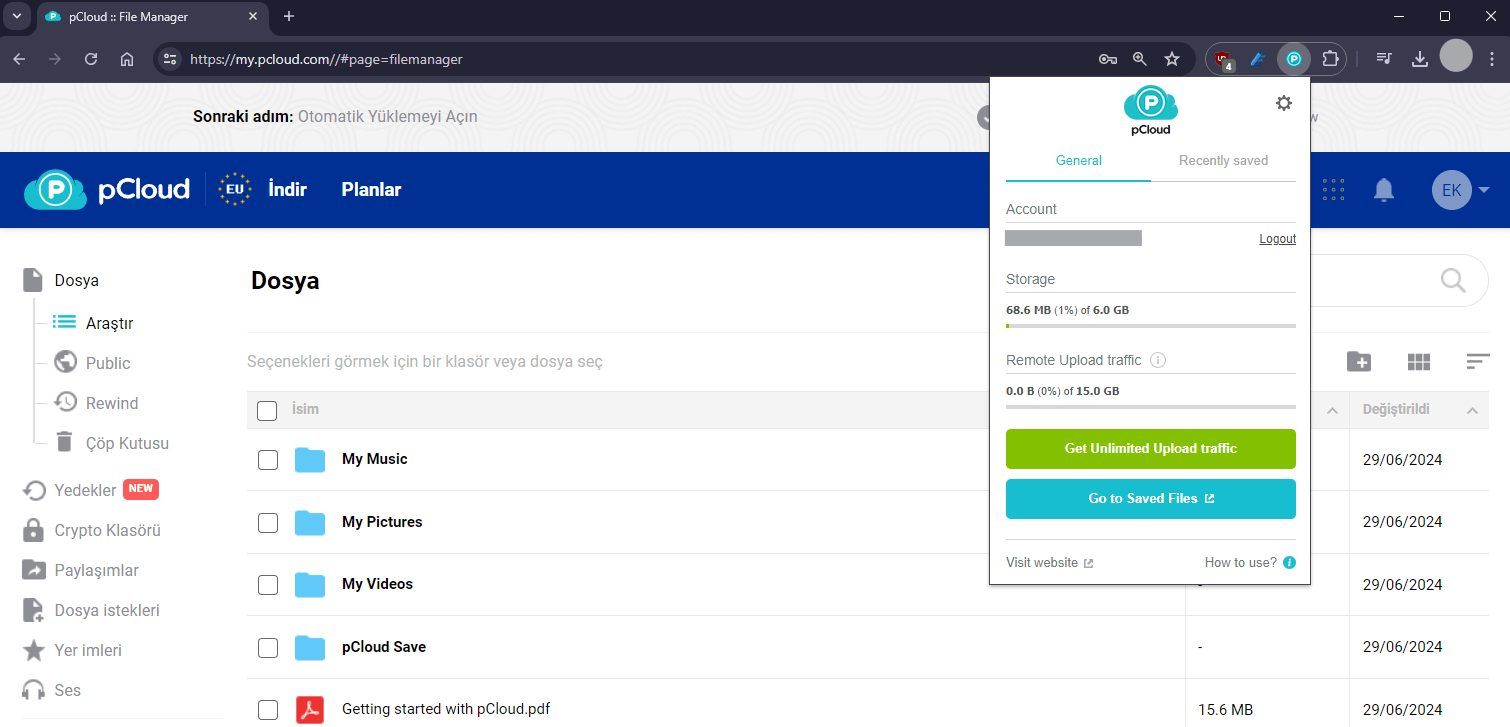Reload the pCloud page

pyautogui.click(x=91, y=59)
